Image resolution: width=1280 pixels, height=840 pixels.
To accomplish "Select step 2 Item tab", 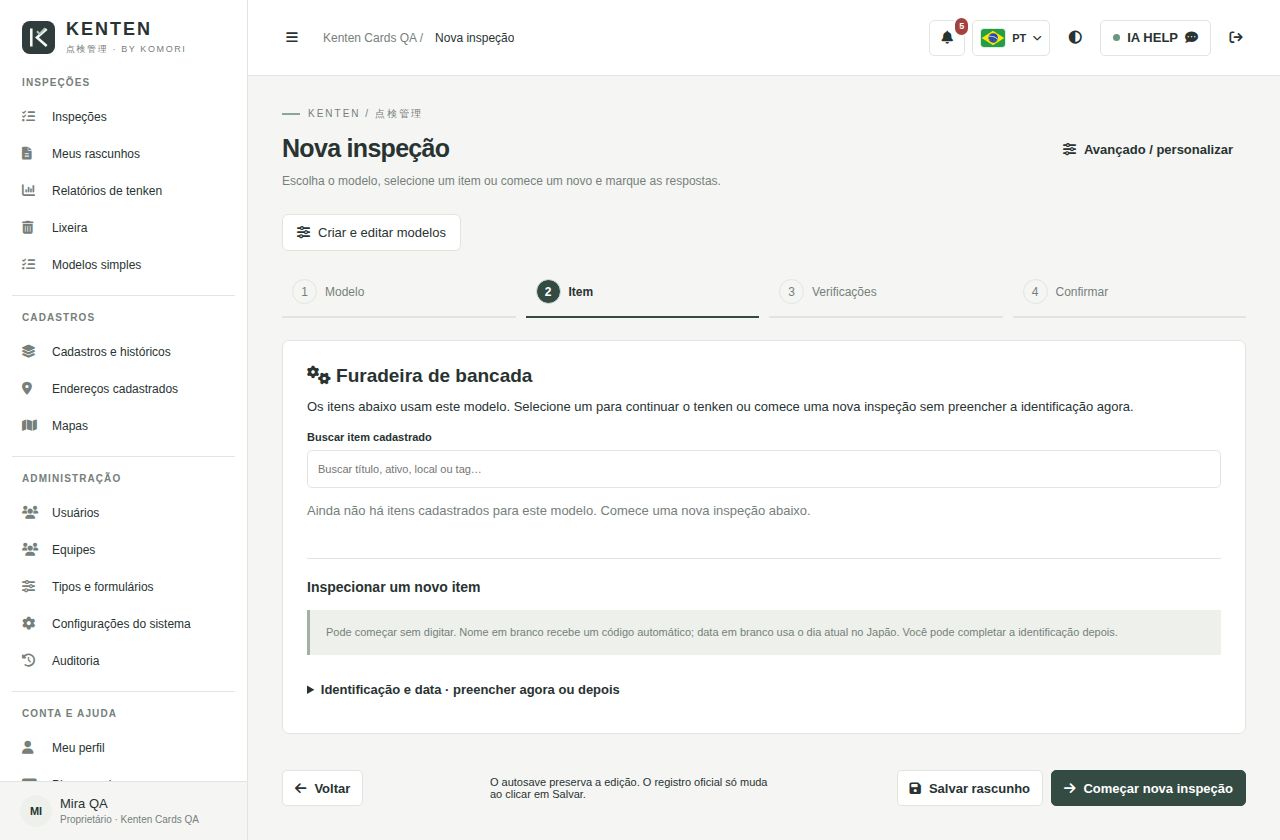I will coord(642,292).
